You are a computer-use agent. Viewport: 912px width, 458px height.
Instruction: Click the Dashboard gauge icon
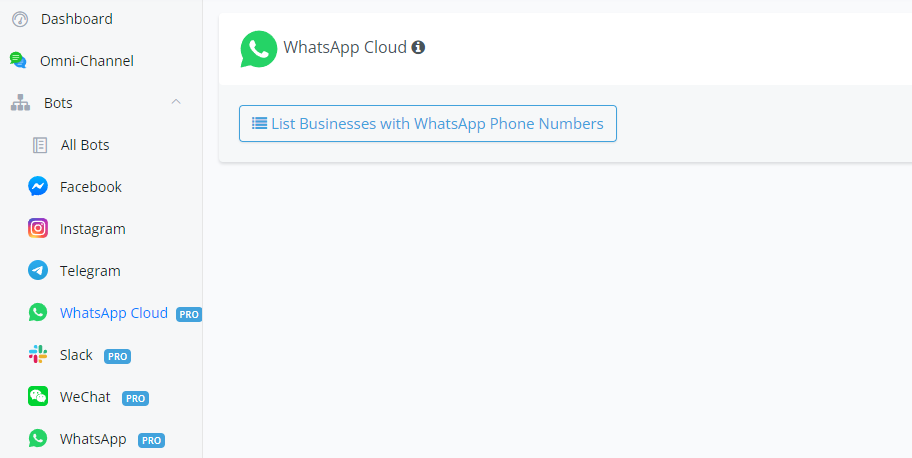20,19
